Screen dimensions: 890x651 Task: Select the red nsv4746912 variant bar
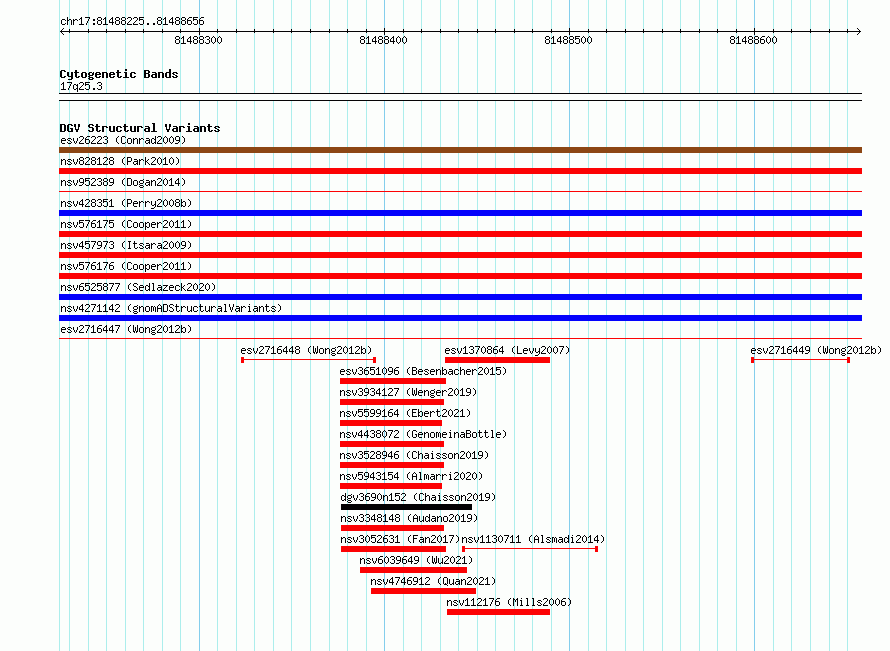(x=423, y=591)
